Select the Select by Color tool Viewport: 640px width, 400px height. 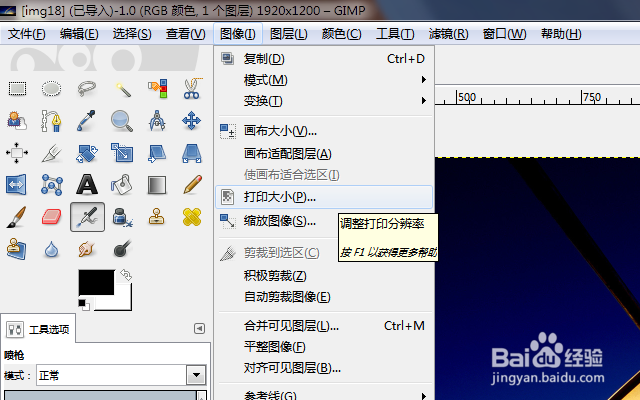tap(157, 89)
